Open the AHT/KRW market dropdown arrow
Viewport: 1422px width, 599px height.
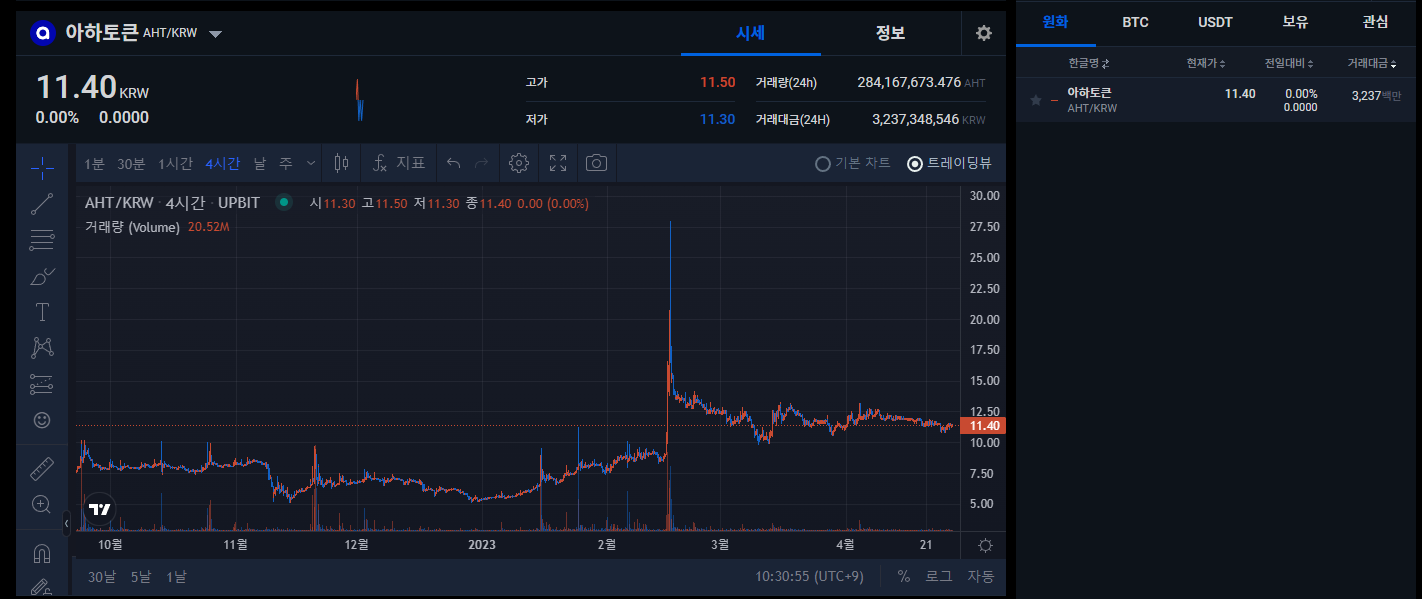(215, 34)
